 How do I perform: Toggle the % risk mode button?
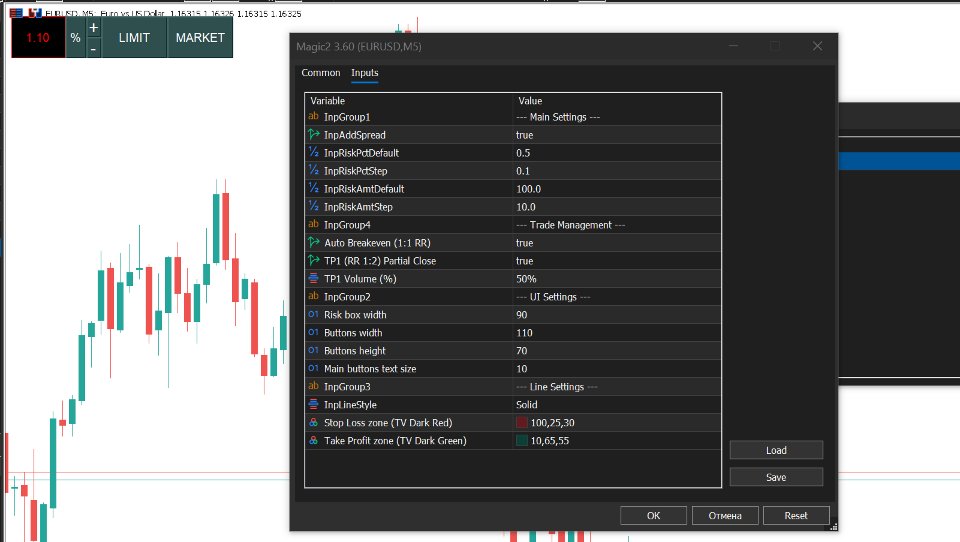click(x=75, y=37)
